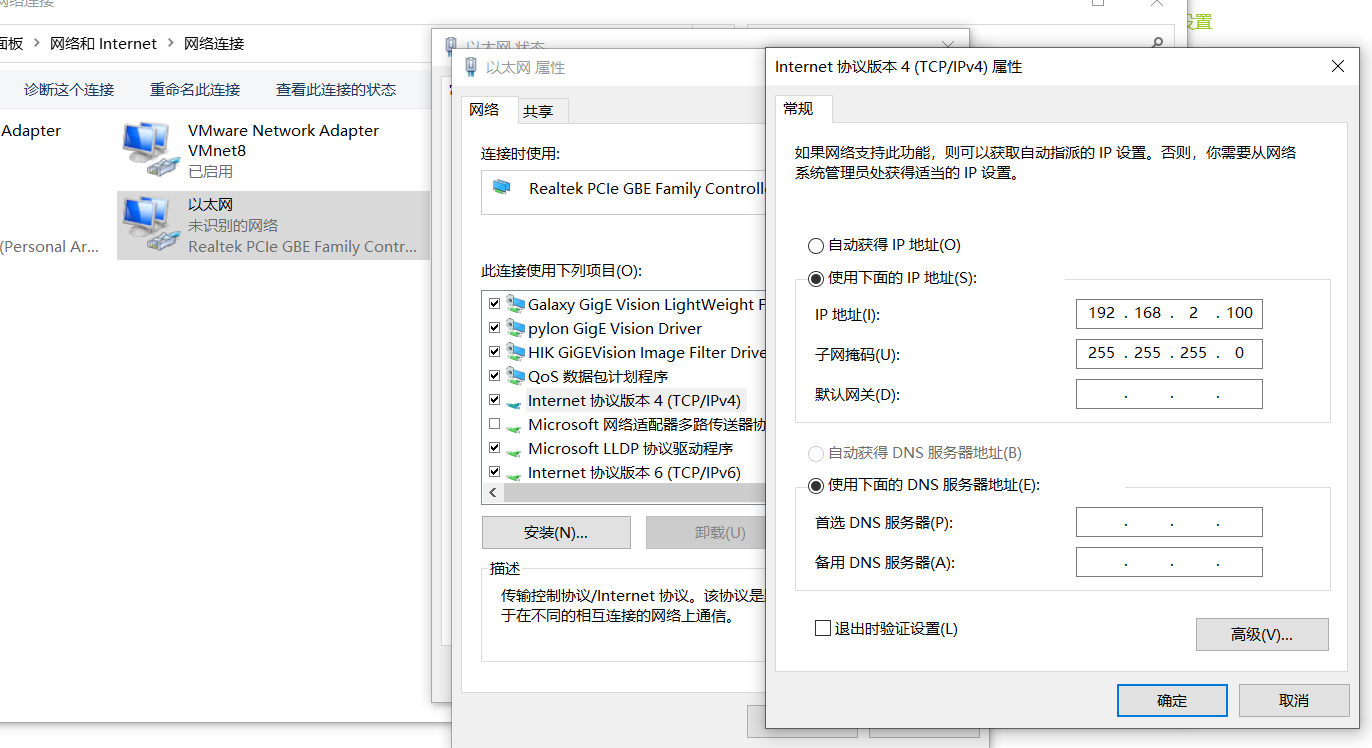The height and width of the screenshot is (748, 1372).
Task: Select 使用下面的 DNS 服务器地址 radio button
Action: [816, 485]
